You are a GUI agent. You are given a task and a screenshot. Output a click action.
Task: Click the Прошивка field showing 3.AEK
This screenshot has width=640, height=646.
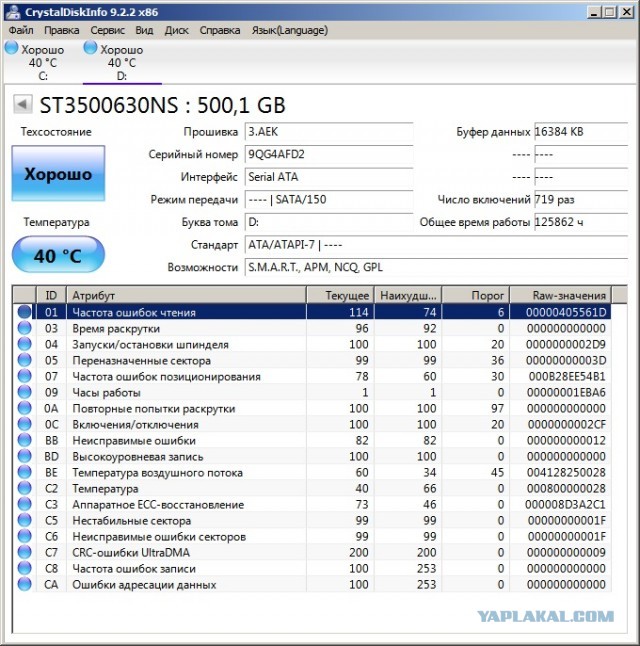(x=329, y=132)
